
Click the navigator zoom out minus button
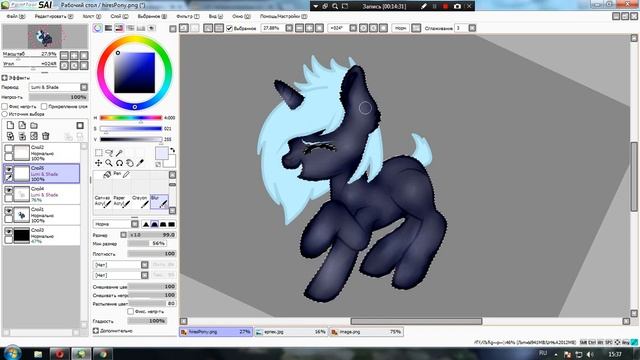64,55
